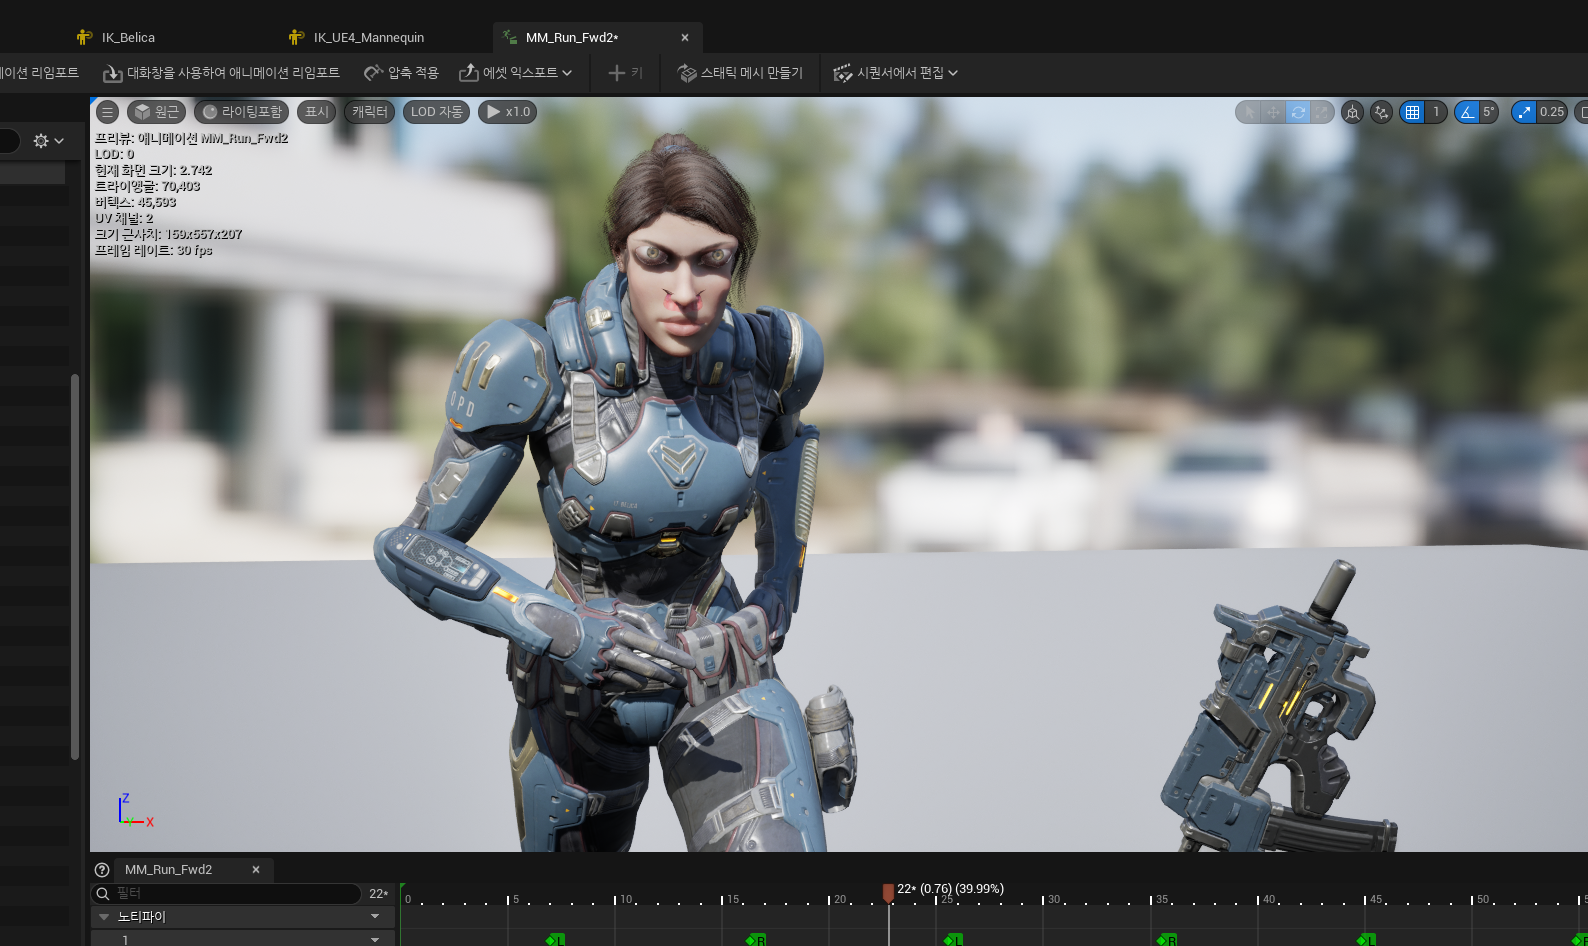Open the playback speed x1.0 menu

pos(508,112)
